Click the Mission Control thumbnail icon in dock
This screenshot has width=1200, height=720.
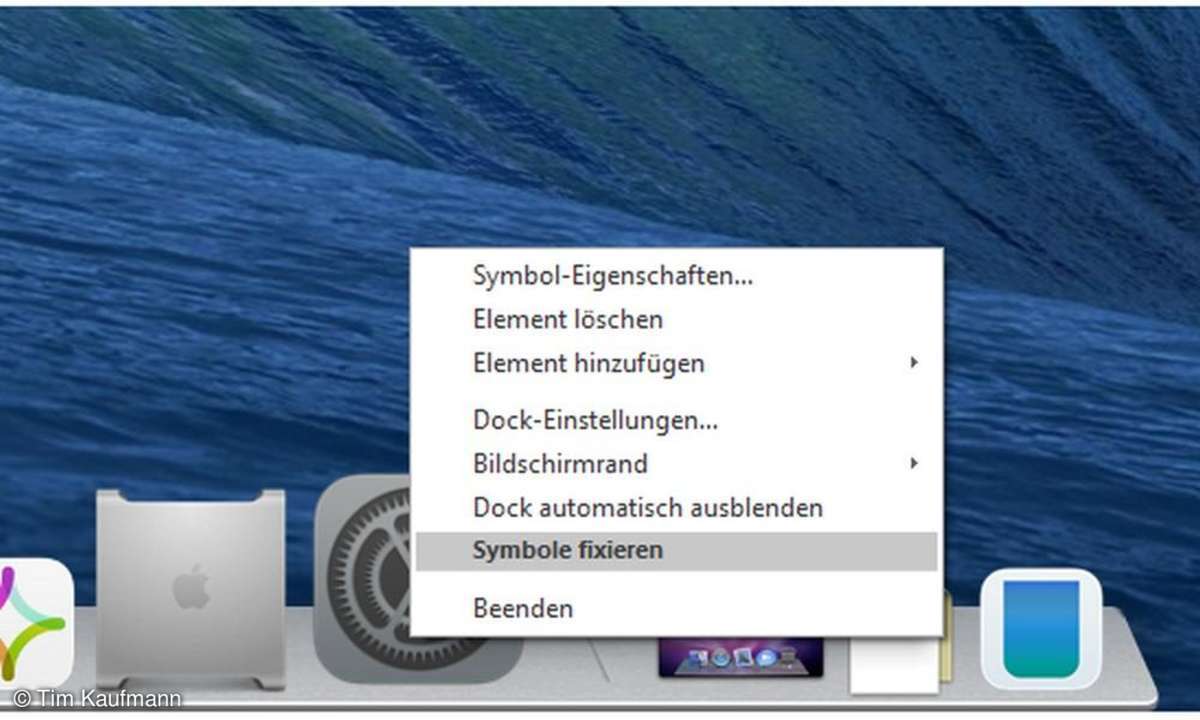pyautogui.click(x=740, y=656)
